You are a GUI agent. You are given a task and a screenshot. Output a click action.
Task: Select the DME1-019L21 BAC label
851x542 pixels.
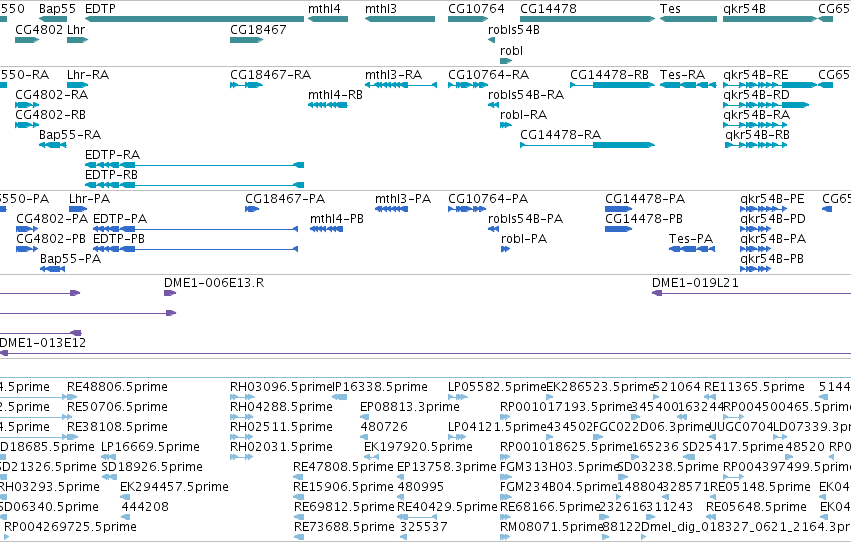695,283
